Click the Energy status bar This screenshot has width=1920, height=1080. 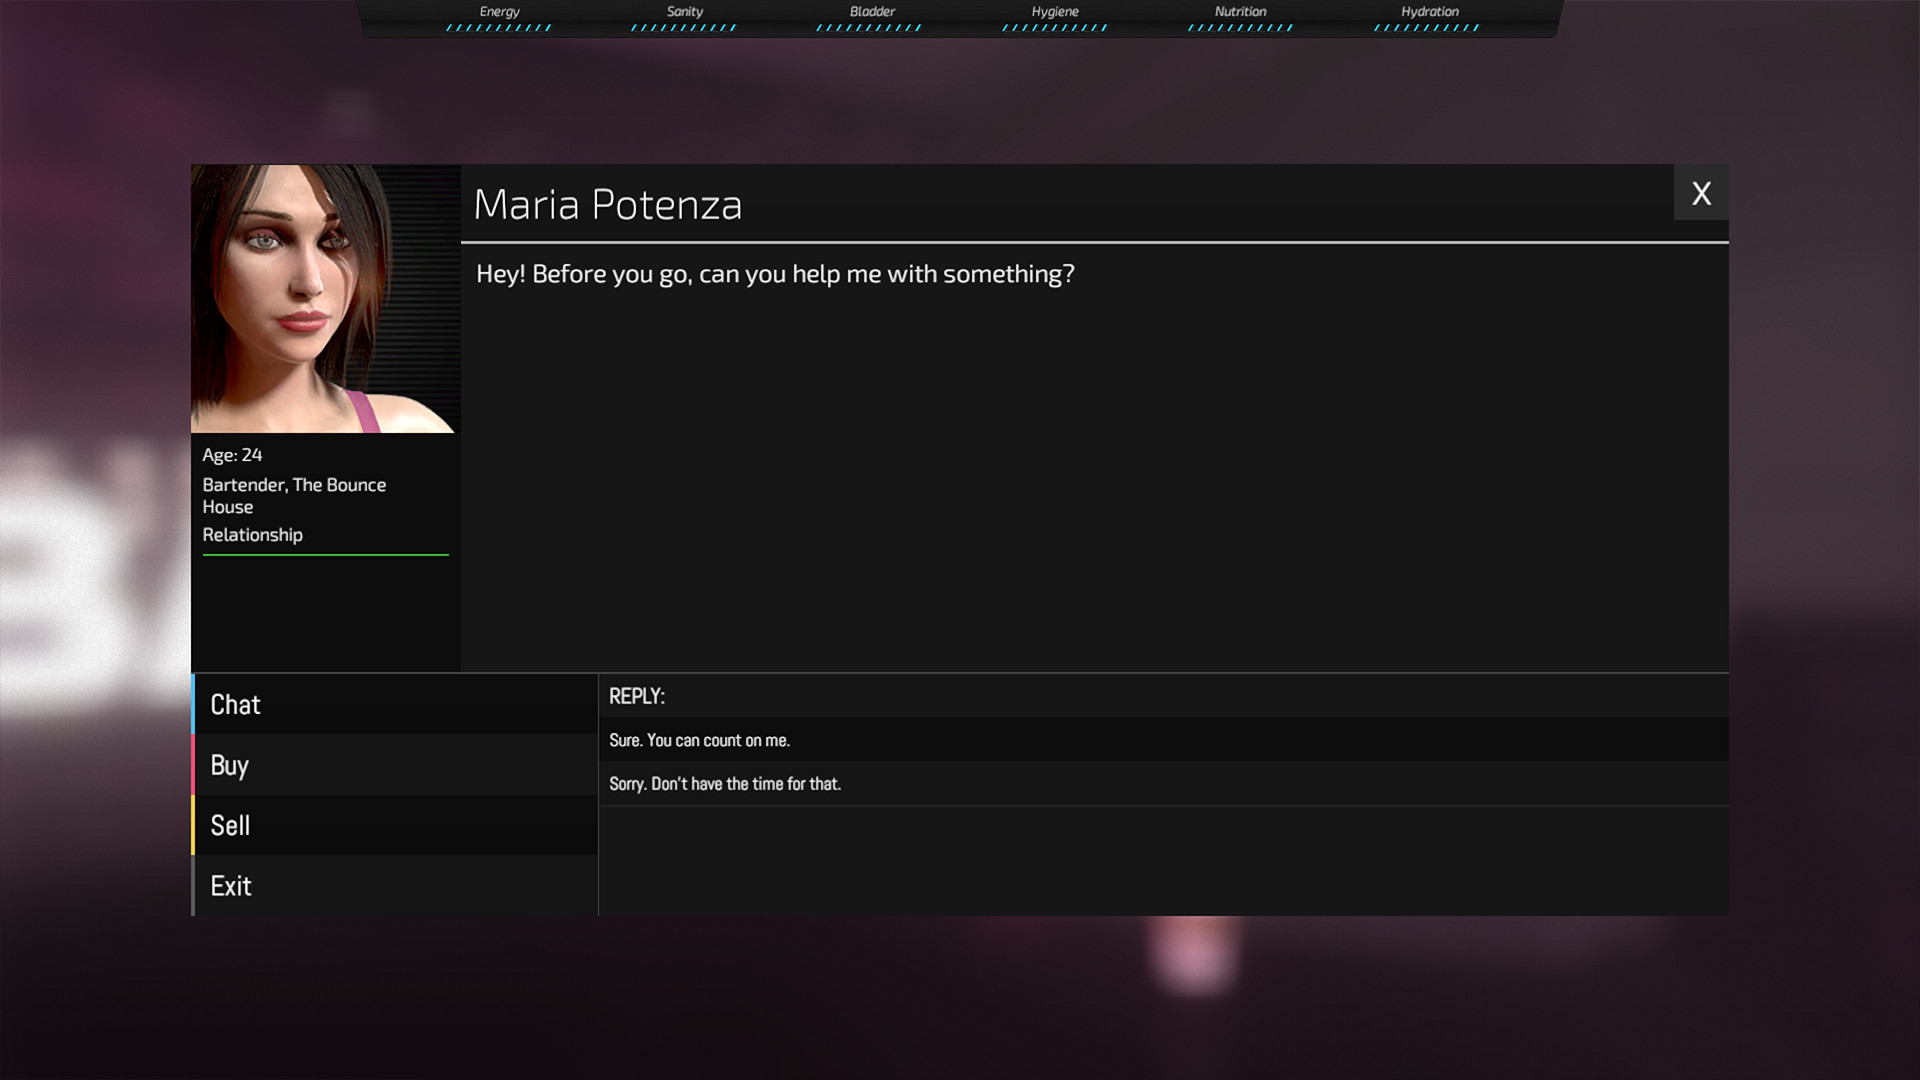coord(499,27)
